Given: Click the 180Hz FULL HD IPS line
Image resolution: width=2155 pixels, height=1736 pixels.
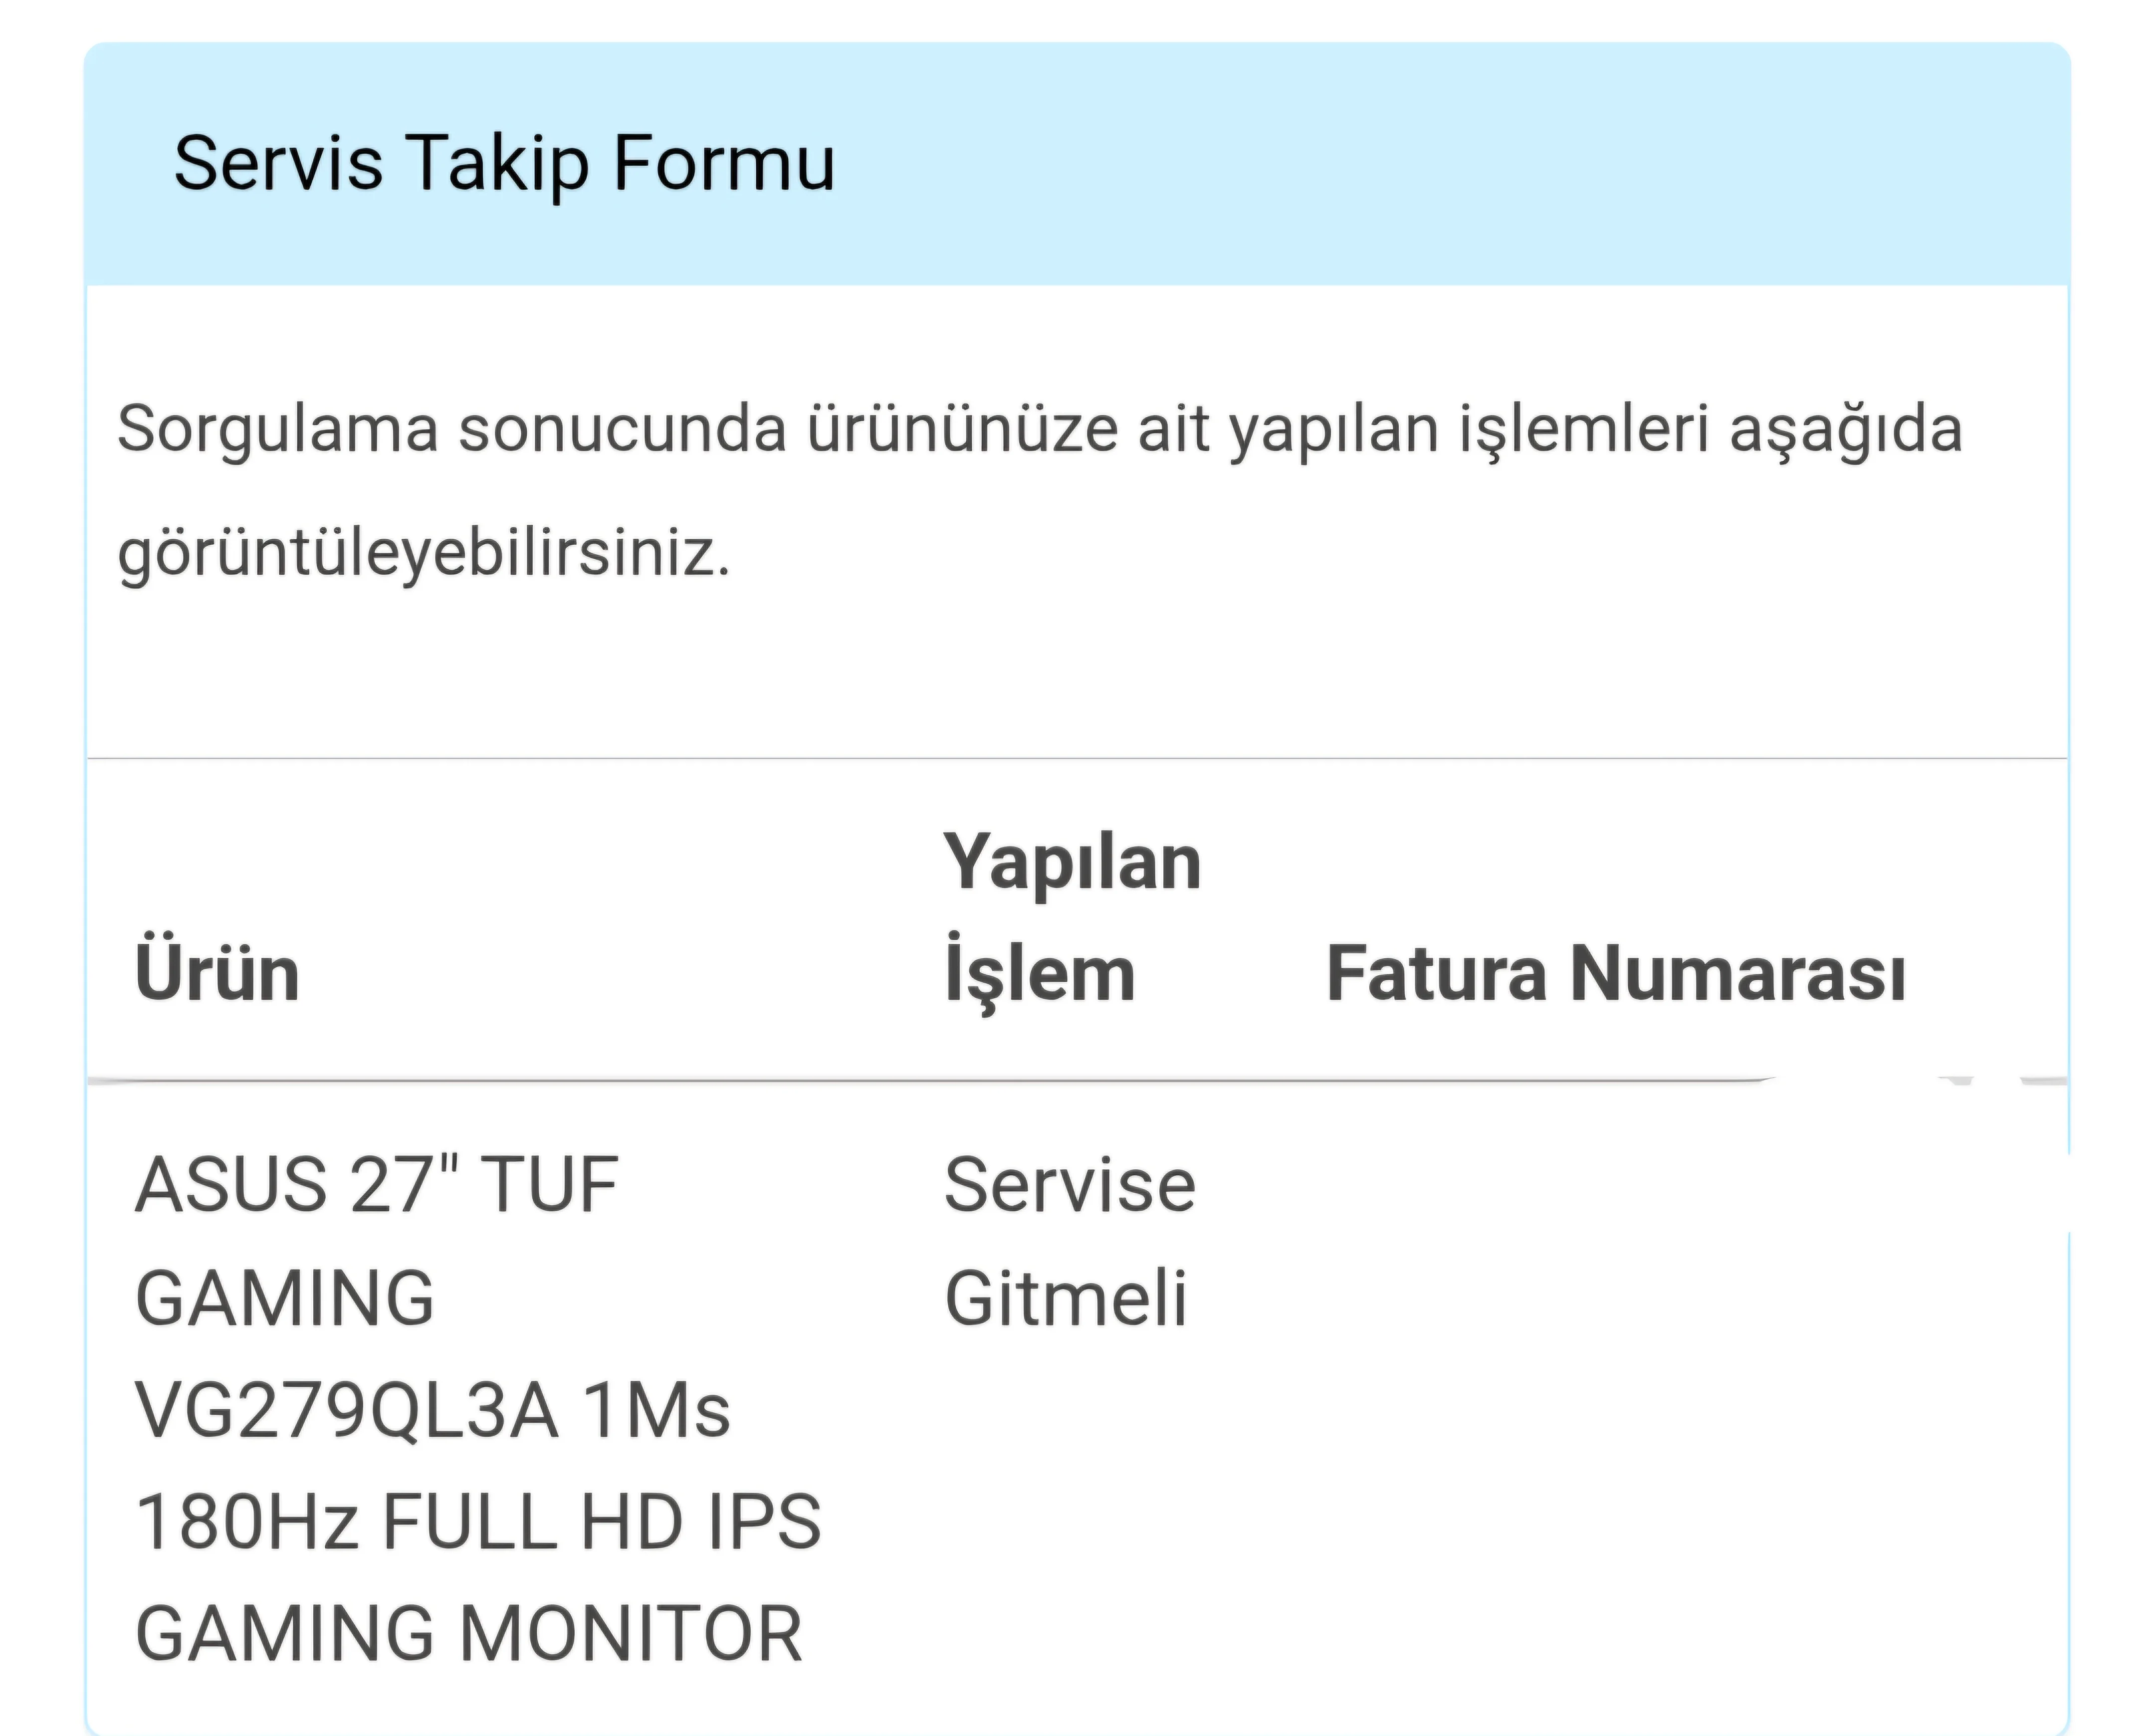Looking at the screenshot, I should click(x=478, y=1522).
